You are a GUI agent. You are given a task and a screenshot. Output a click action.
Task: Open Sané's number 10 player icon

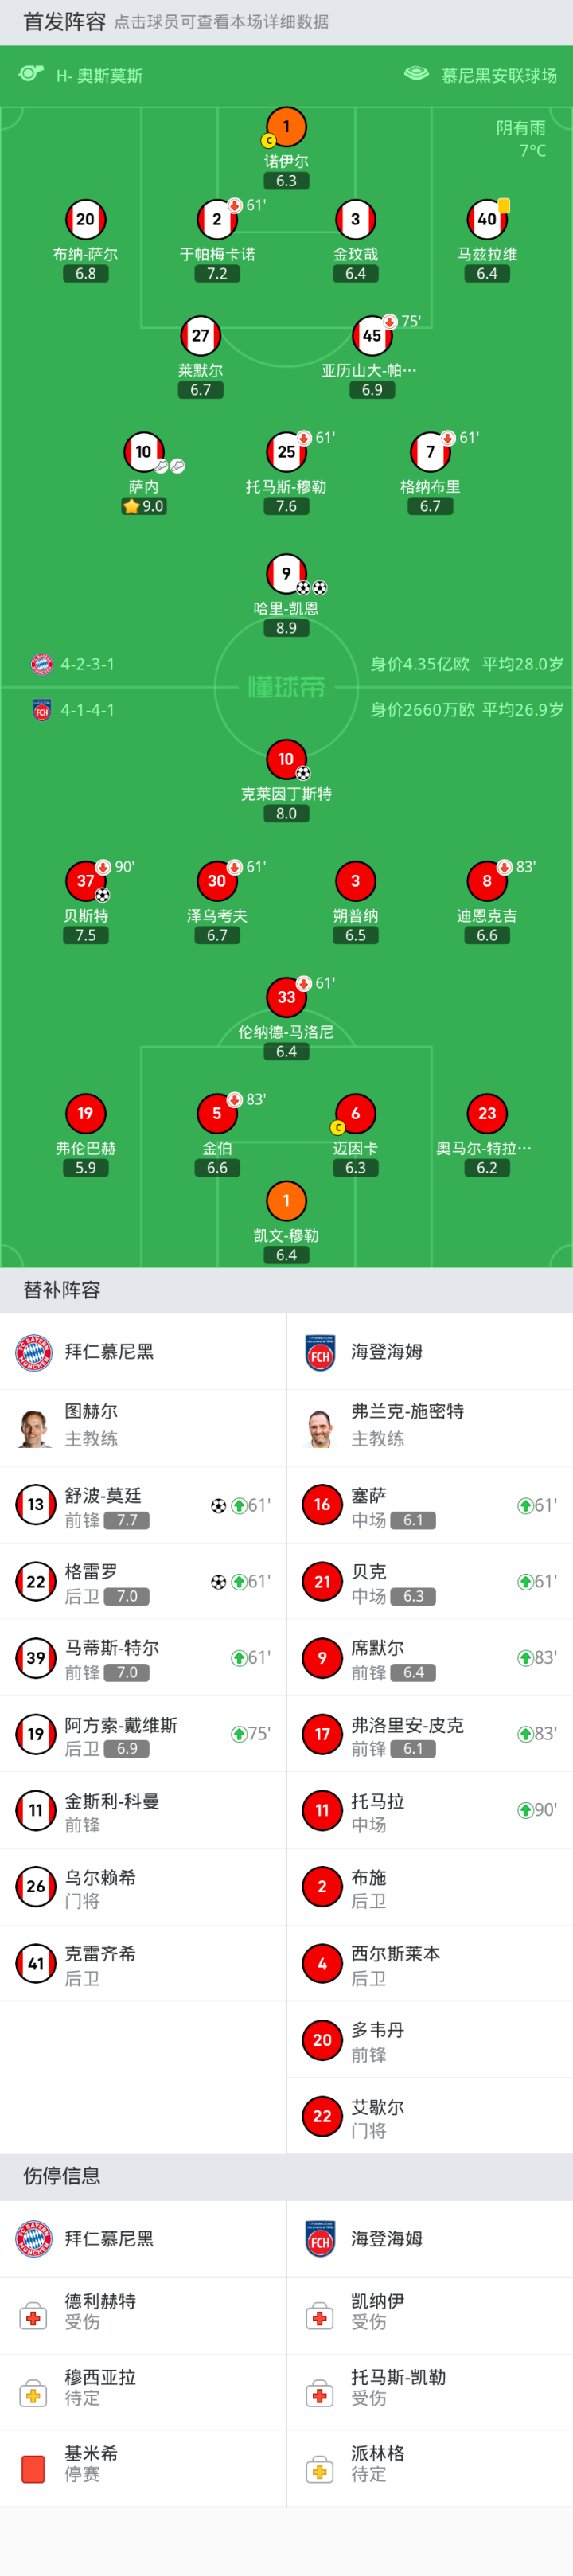143,452
